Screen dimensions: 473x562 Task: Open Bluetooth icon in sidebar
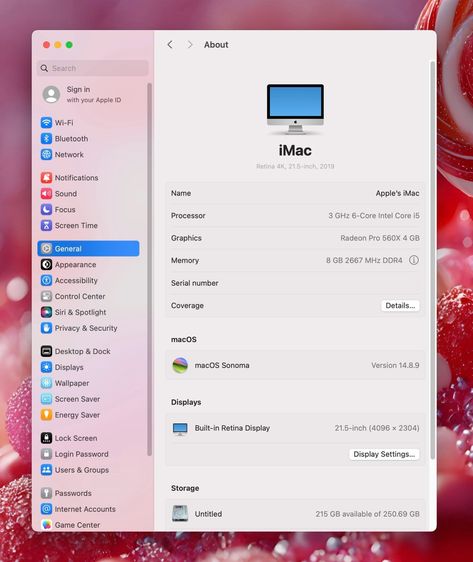(x=46, y=138)
